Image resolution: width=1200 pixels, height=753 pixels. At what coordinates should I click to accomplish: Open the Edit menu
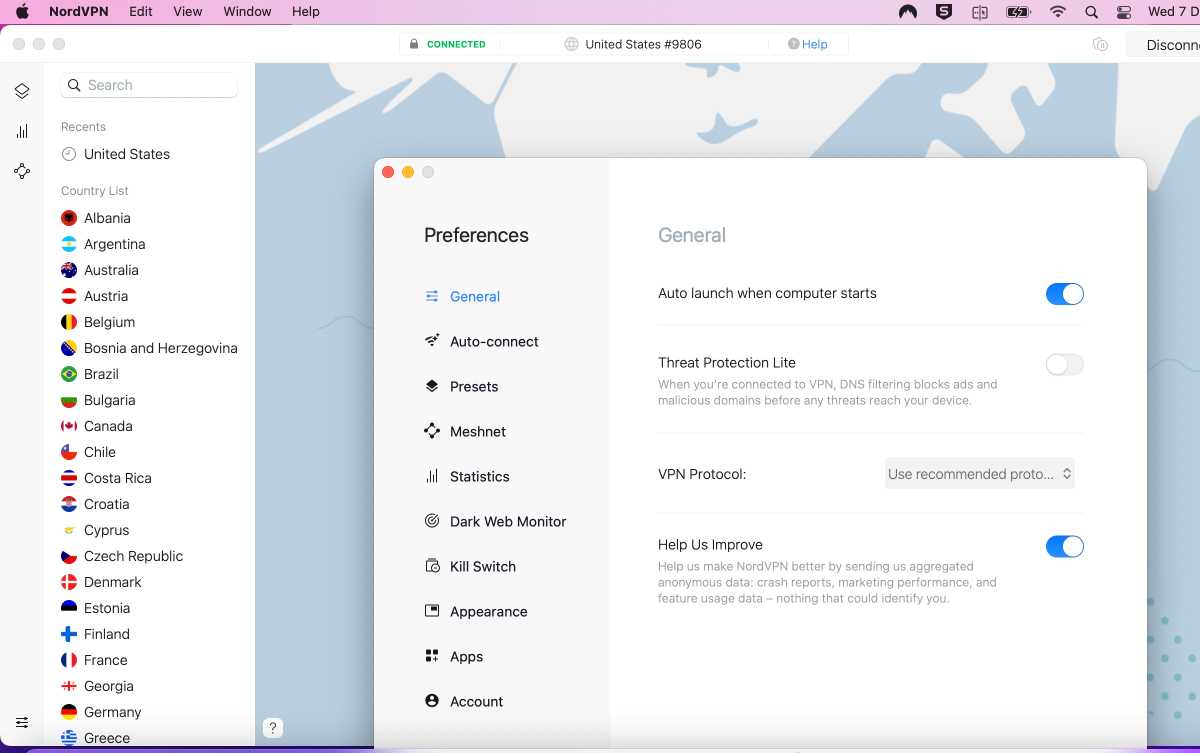[x=141, y=12]
